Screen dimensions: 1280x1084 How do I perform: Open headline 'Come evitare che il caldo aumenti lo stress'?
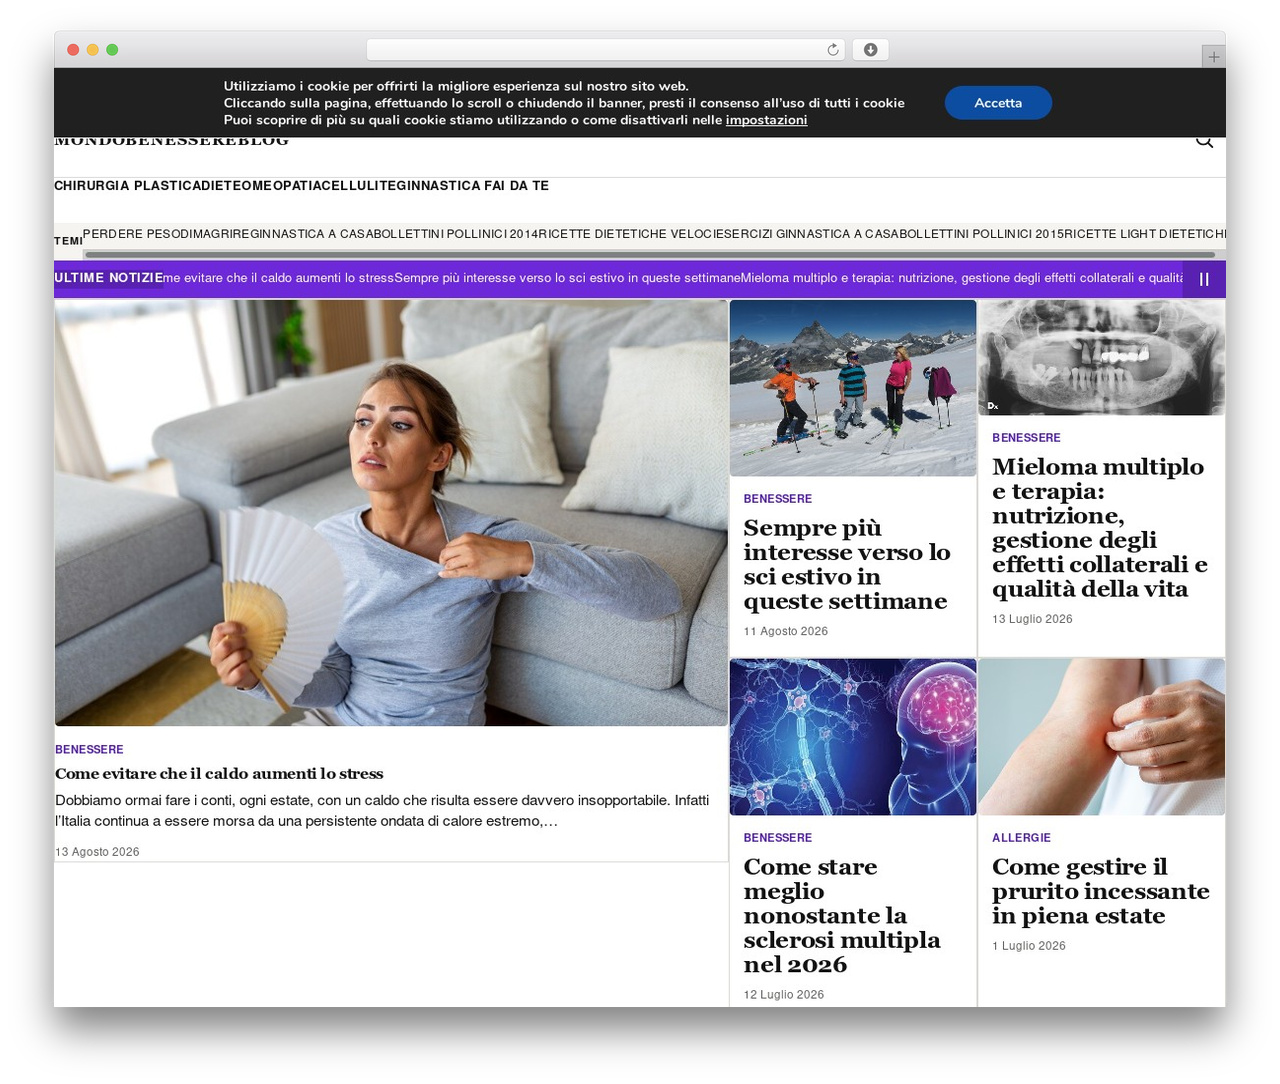(x=219, y=774)
